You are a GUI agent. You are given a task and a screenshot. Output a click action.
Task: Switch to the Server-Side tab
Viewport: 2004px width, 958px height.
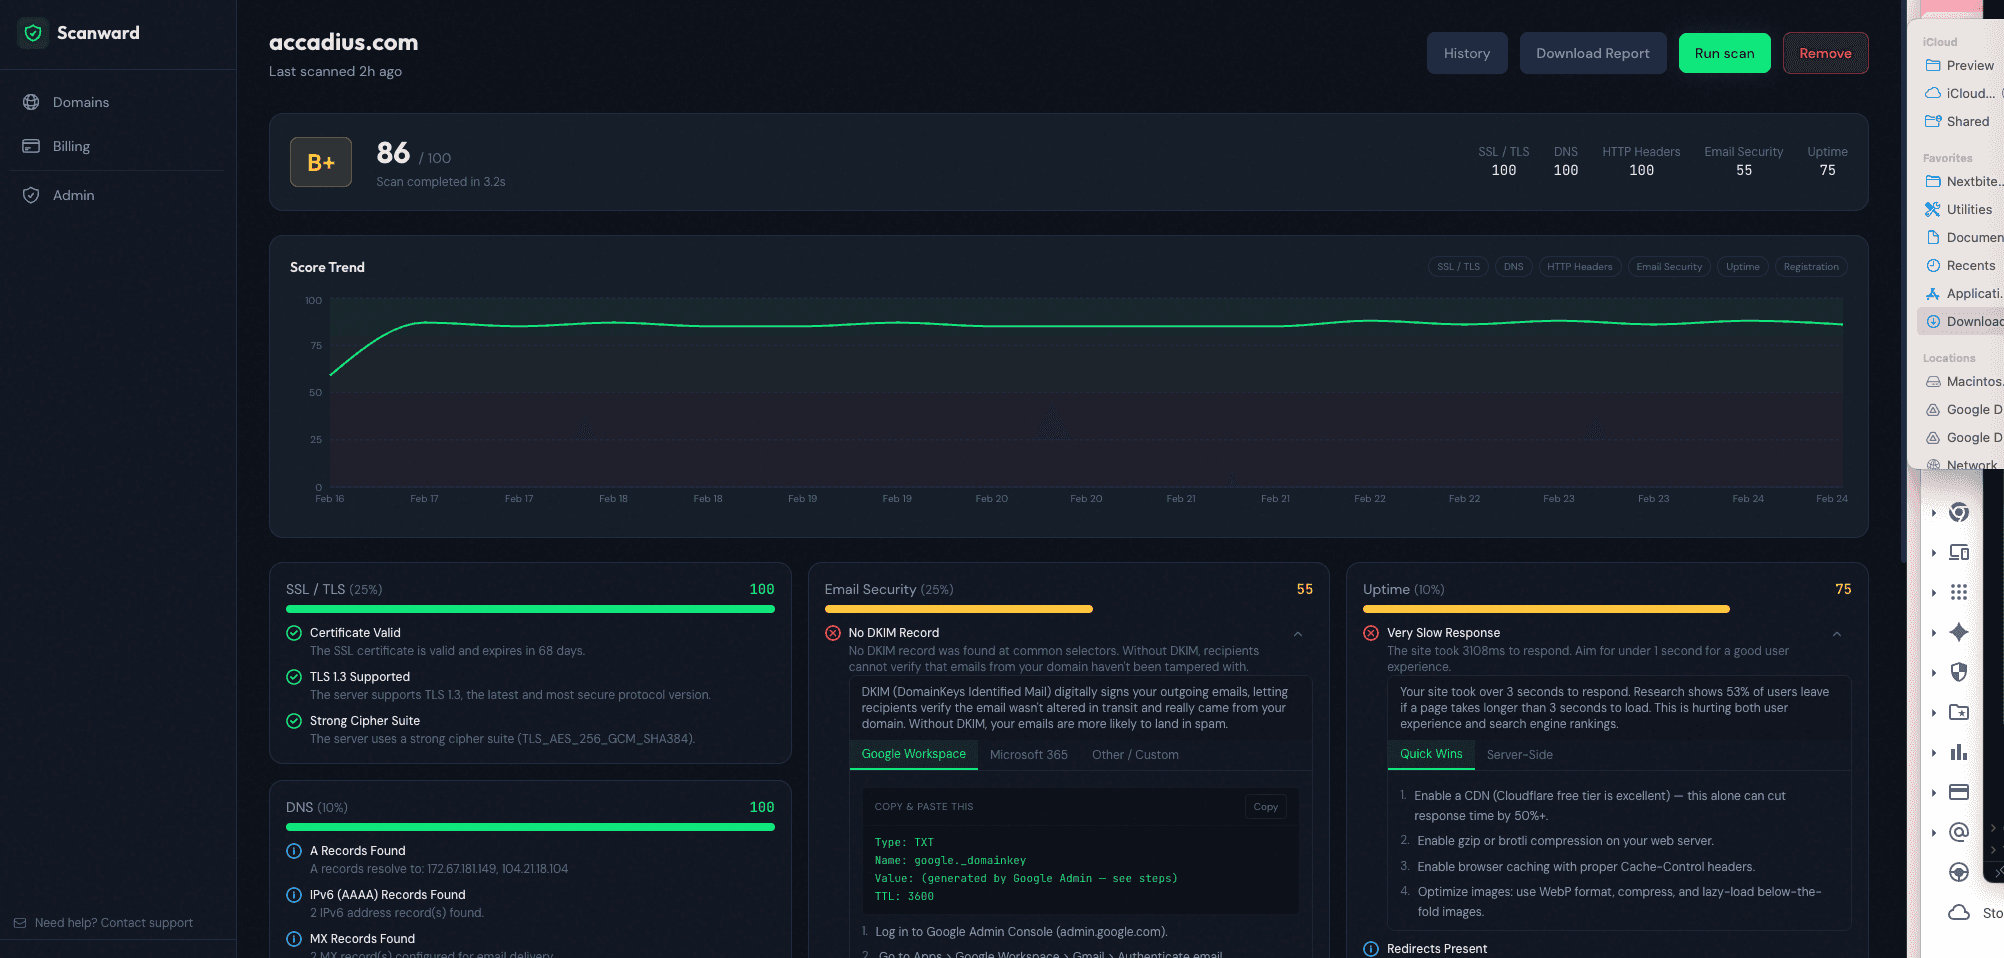click(x=1519, y=755)
